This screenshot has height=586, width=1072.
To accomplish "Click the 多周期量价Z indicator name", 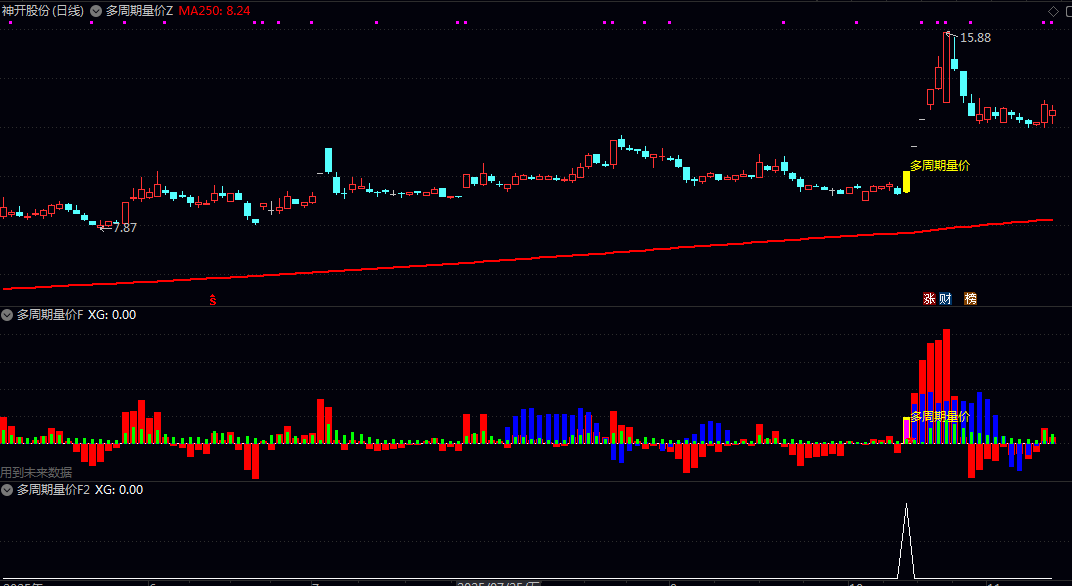I will [x=139, y=11].
